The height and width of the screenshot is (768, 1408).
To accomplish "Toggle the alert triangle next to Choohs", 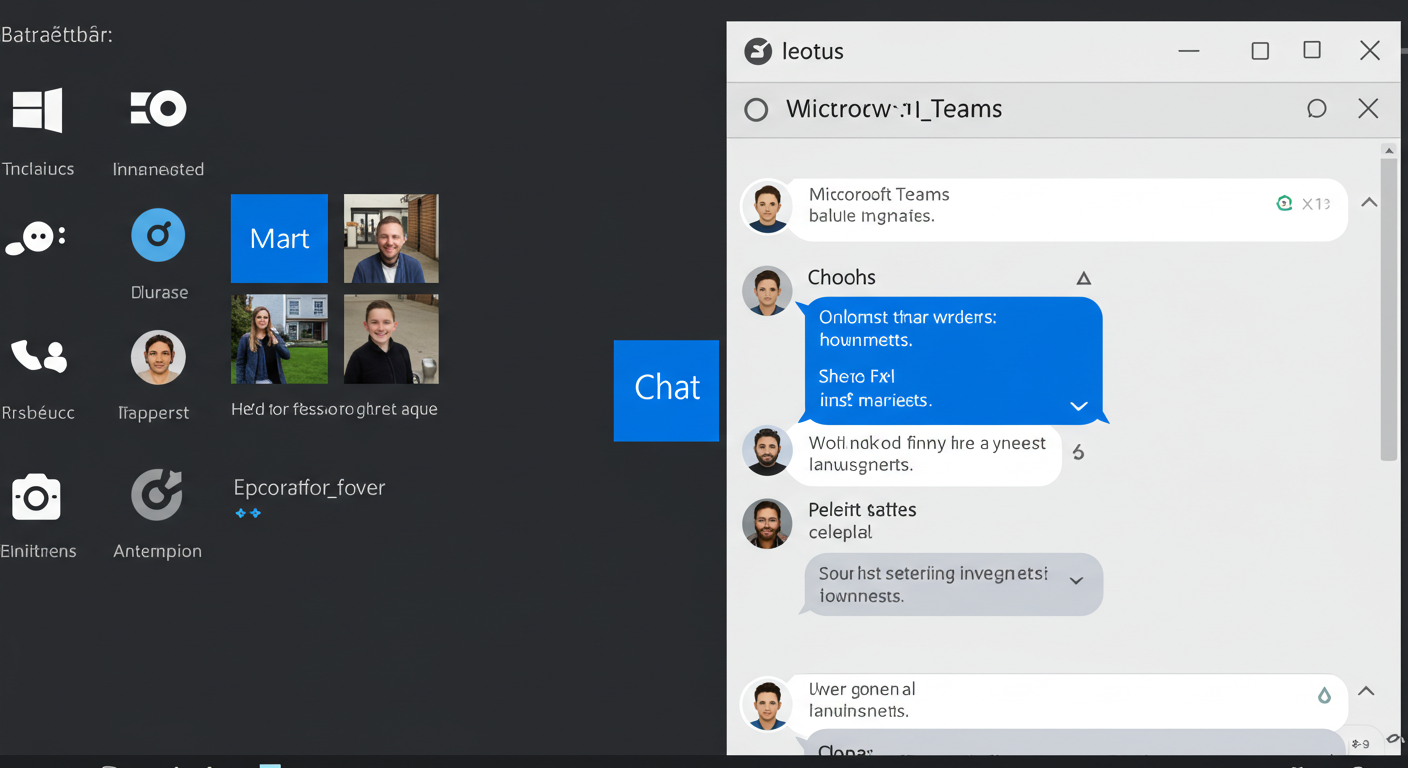I will (x=1084, y=277).
